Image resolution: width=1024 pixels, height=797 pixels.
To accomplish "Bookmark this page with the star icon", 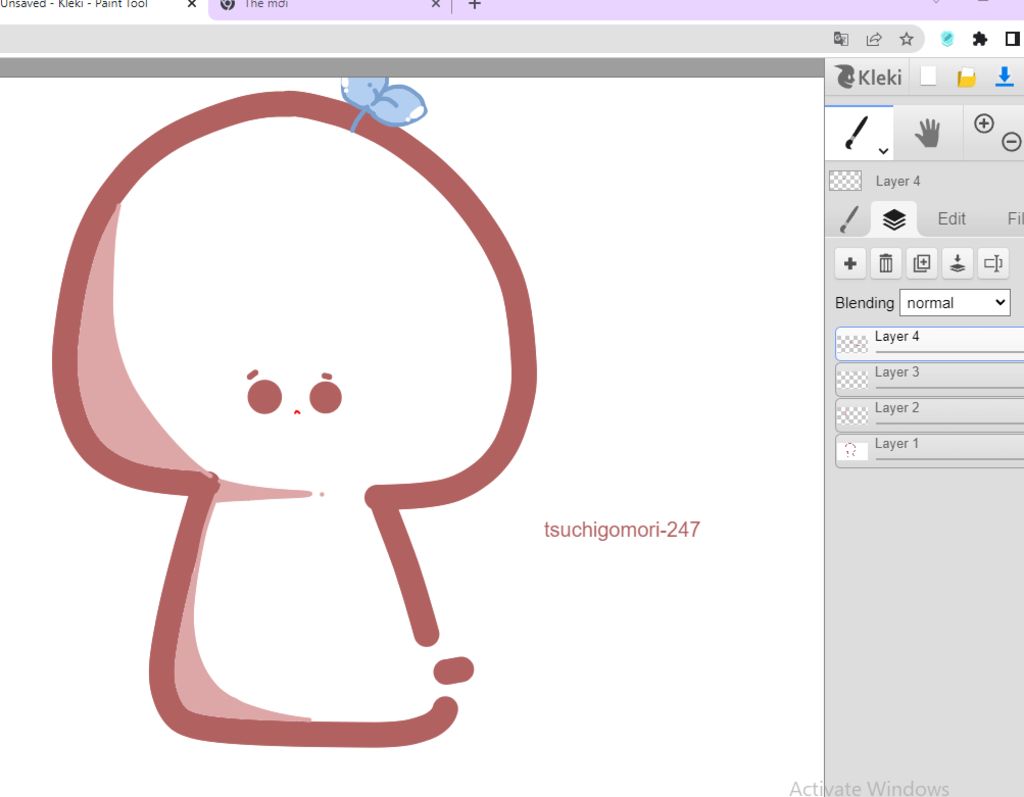I will coord(906,39).
